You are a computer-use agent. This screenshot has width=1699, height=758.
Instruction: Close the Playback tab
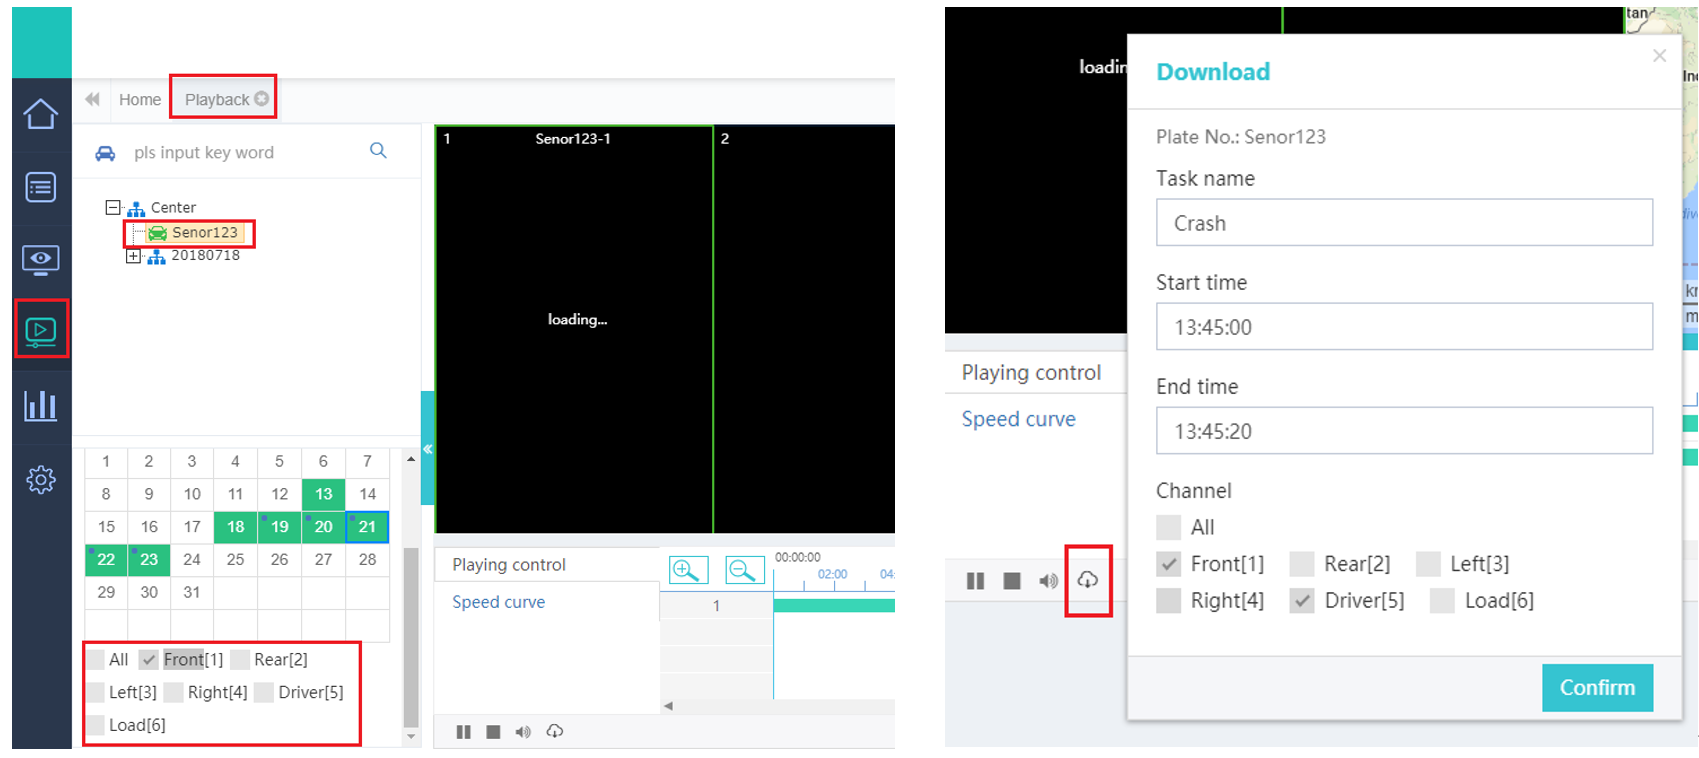pos(262,99)
